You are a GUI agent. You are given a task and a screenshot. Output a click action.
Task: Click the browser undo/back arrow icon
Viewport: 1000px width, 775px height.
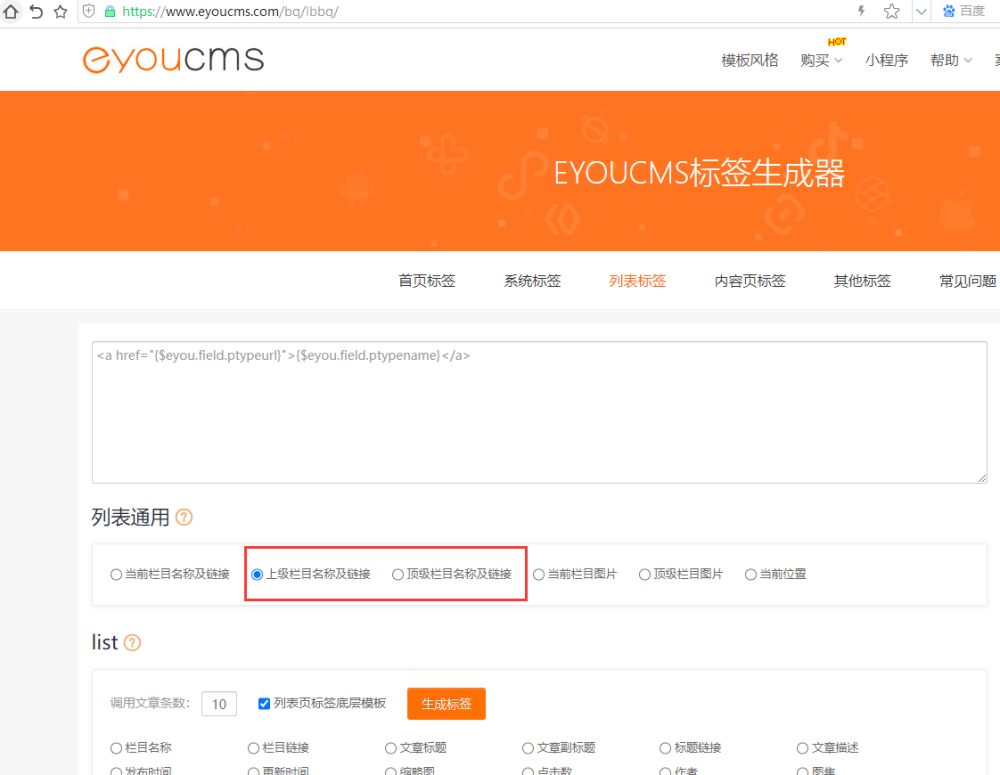coord(36,11)
